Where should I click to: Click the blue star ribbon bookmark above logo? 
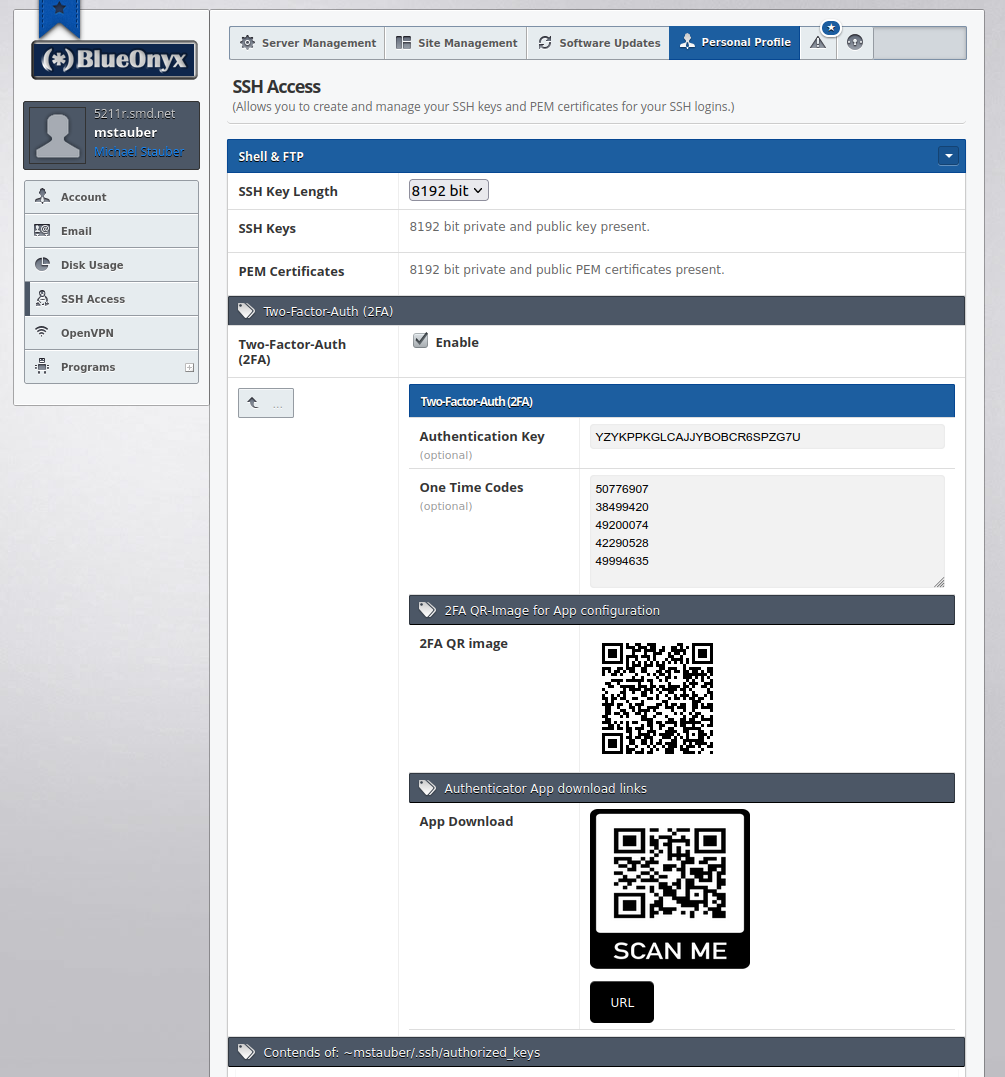[60, 17]
